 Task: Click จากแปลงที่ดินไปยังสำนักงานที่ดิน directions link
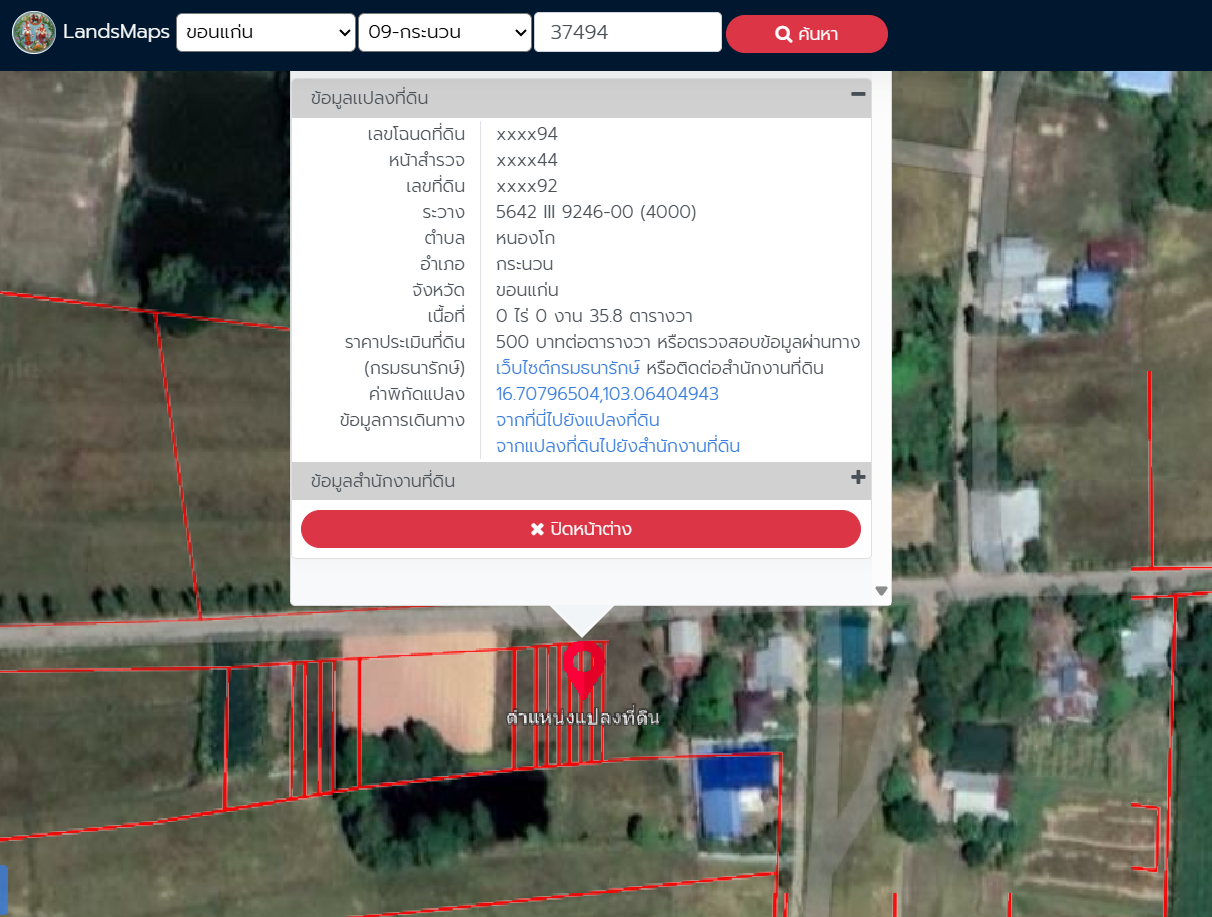coord(618,446)
